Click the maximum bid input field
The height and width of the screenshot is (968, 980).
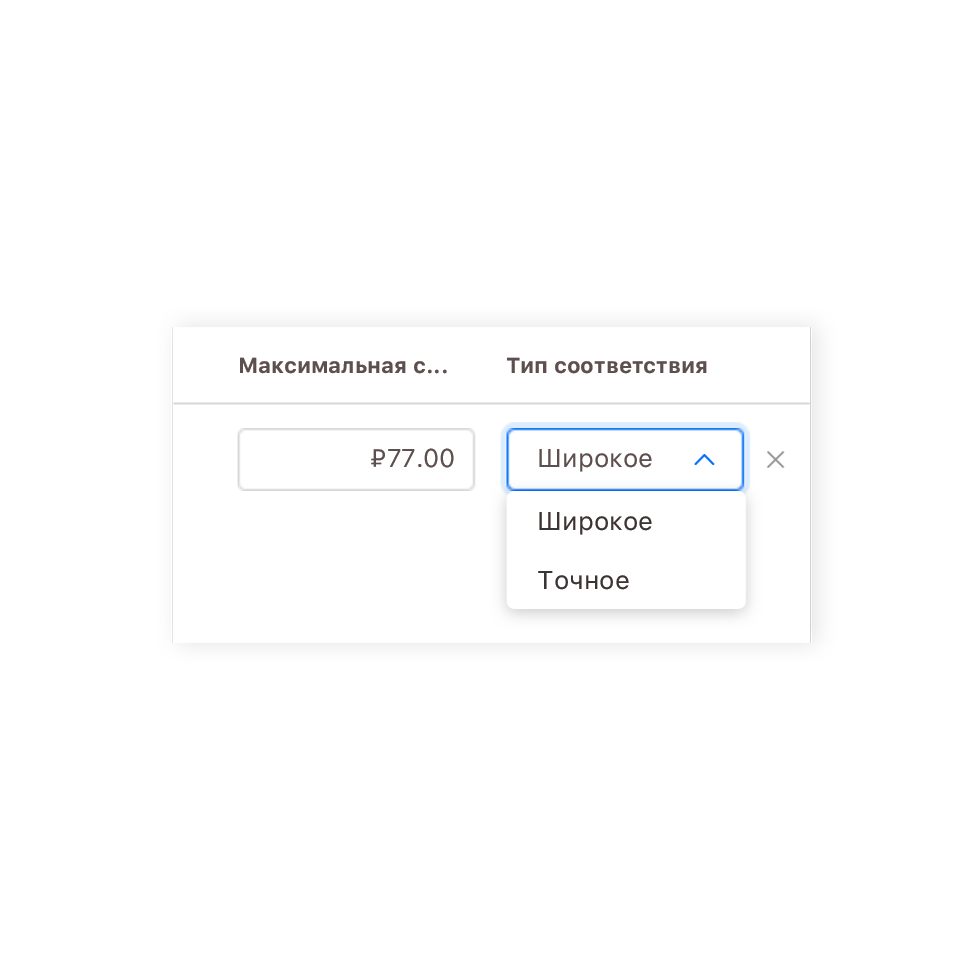pos(356,460)
